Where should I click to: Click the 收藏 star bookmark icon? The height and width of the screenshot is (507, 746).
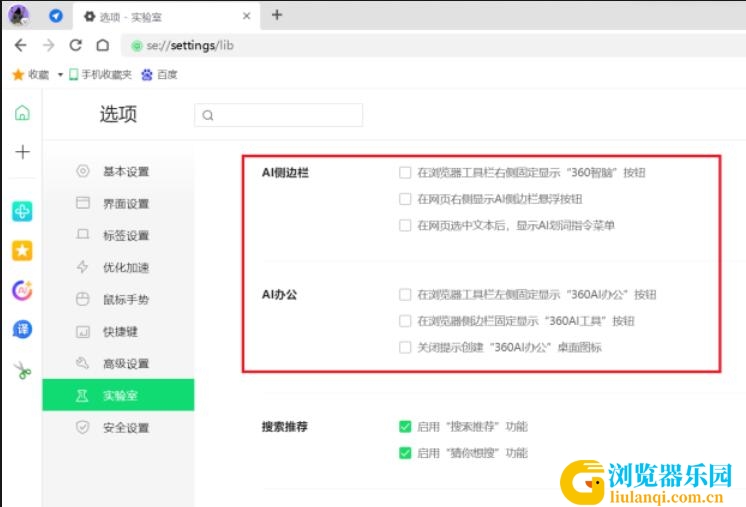tap(18, 75)
